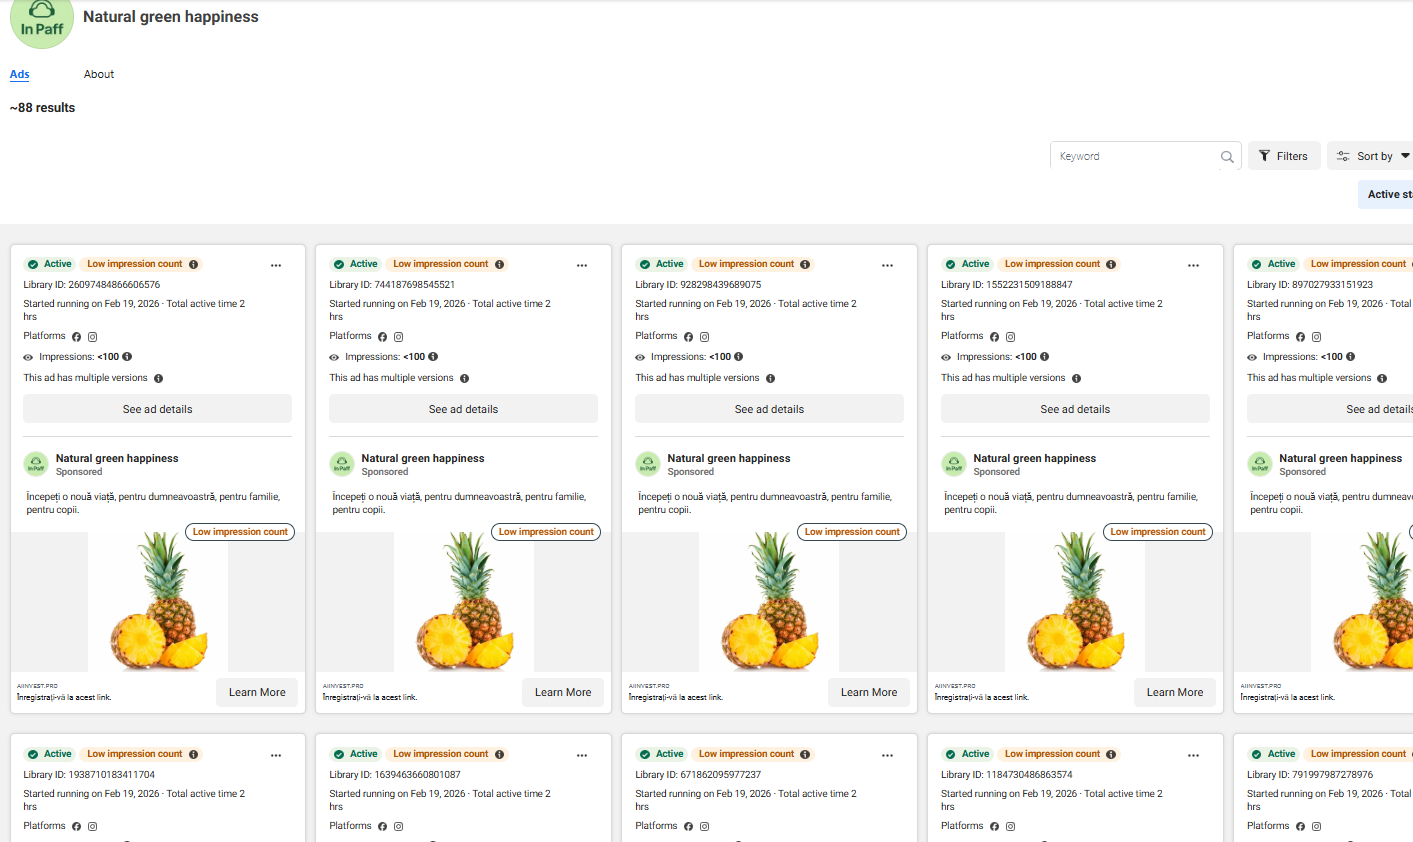Image resolution: width=1413 pixels, height=842 pixels.
Task: Click Instagram platform icon in third ad card
Action: click(704, 337)
